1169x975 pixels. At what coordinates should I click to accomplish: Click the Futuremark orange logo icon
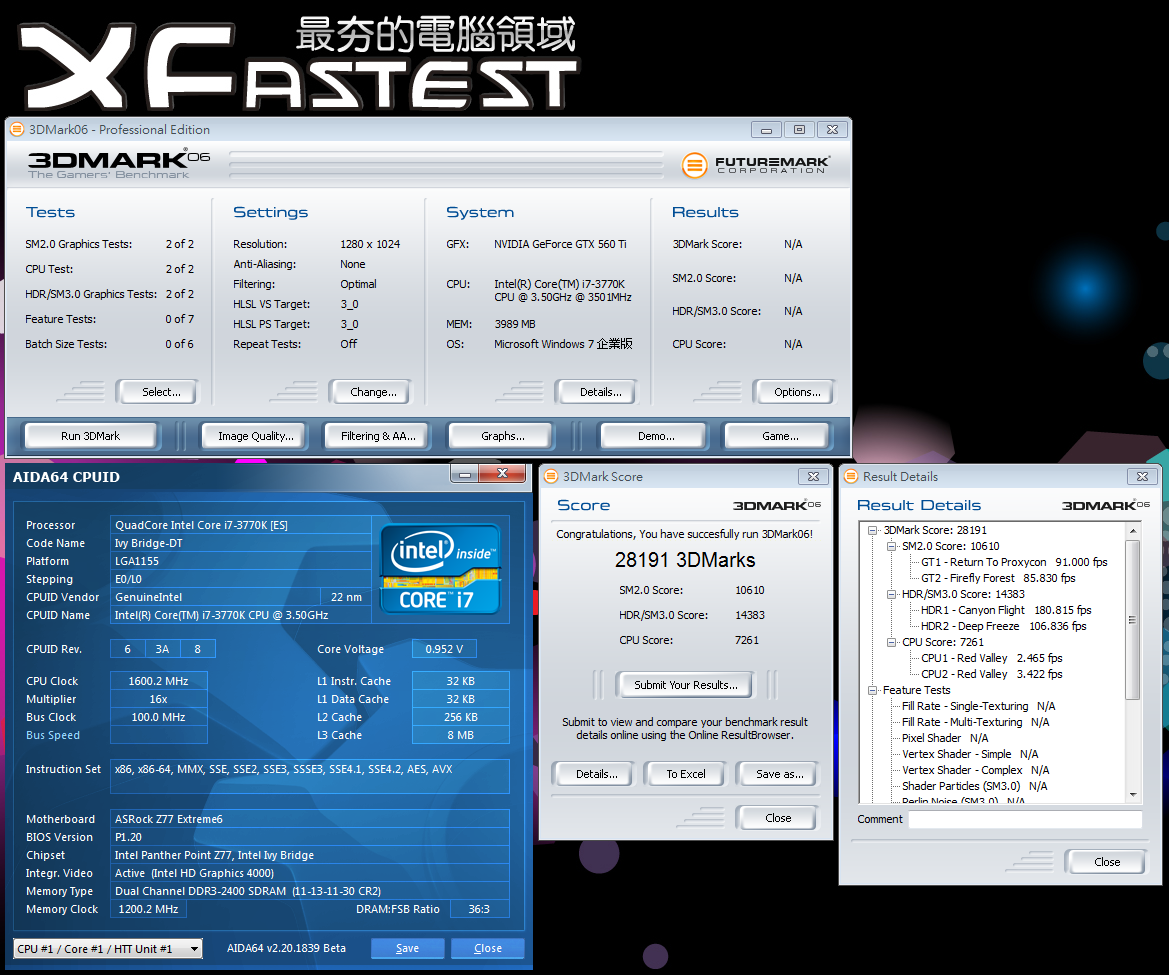[x=694, y=165]
